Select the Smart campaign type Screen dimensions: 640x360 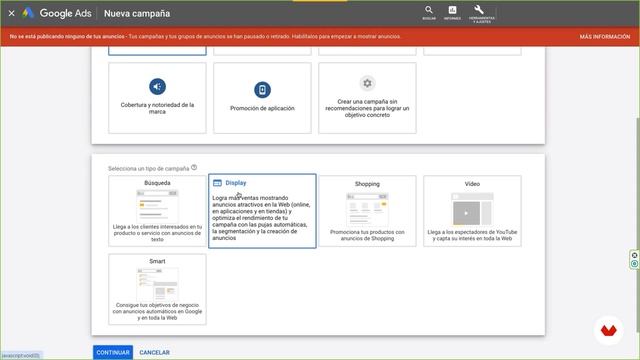click(157, 289)
